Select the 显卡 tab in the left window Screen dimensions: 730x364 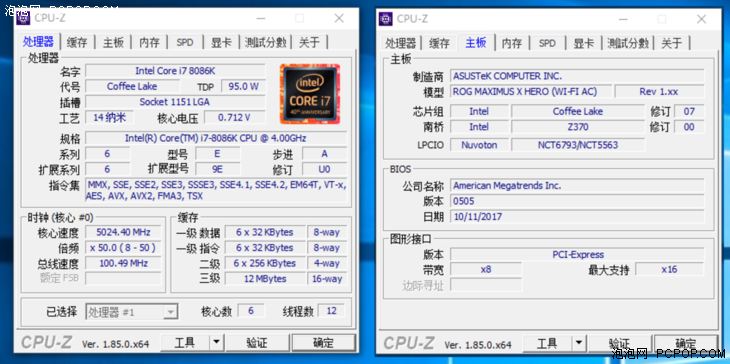click(221, 42)
